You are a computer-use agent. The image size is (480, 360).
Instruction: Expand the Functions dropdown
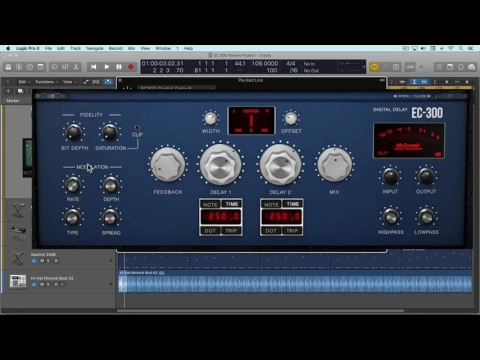point(47,82)
